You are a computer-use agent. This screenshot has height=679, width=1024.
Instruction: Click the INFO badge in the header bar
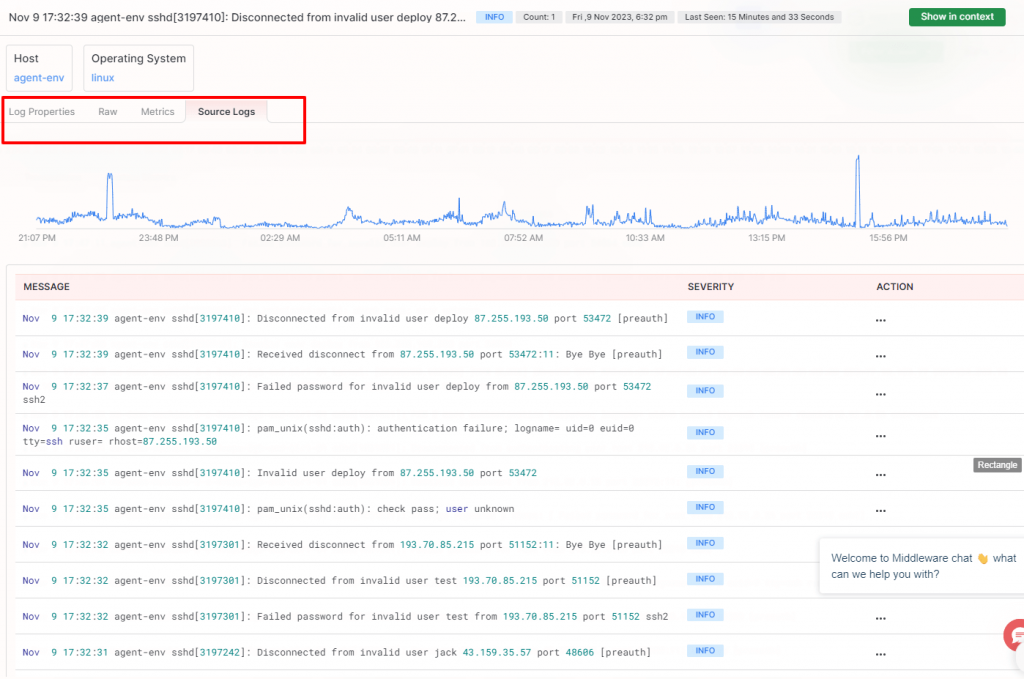pyautogui.click(x=494, y=17)
